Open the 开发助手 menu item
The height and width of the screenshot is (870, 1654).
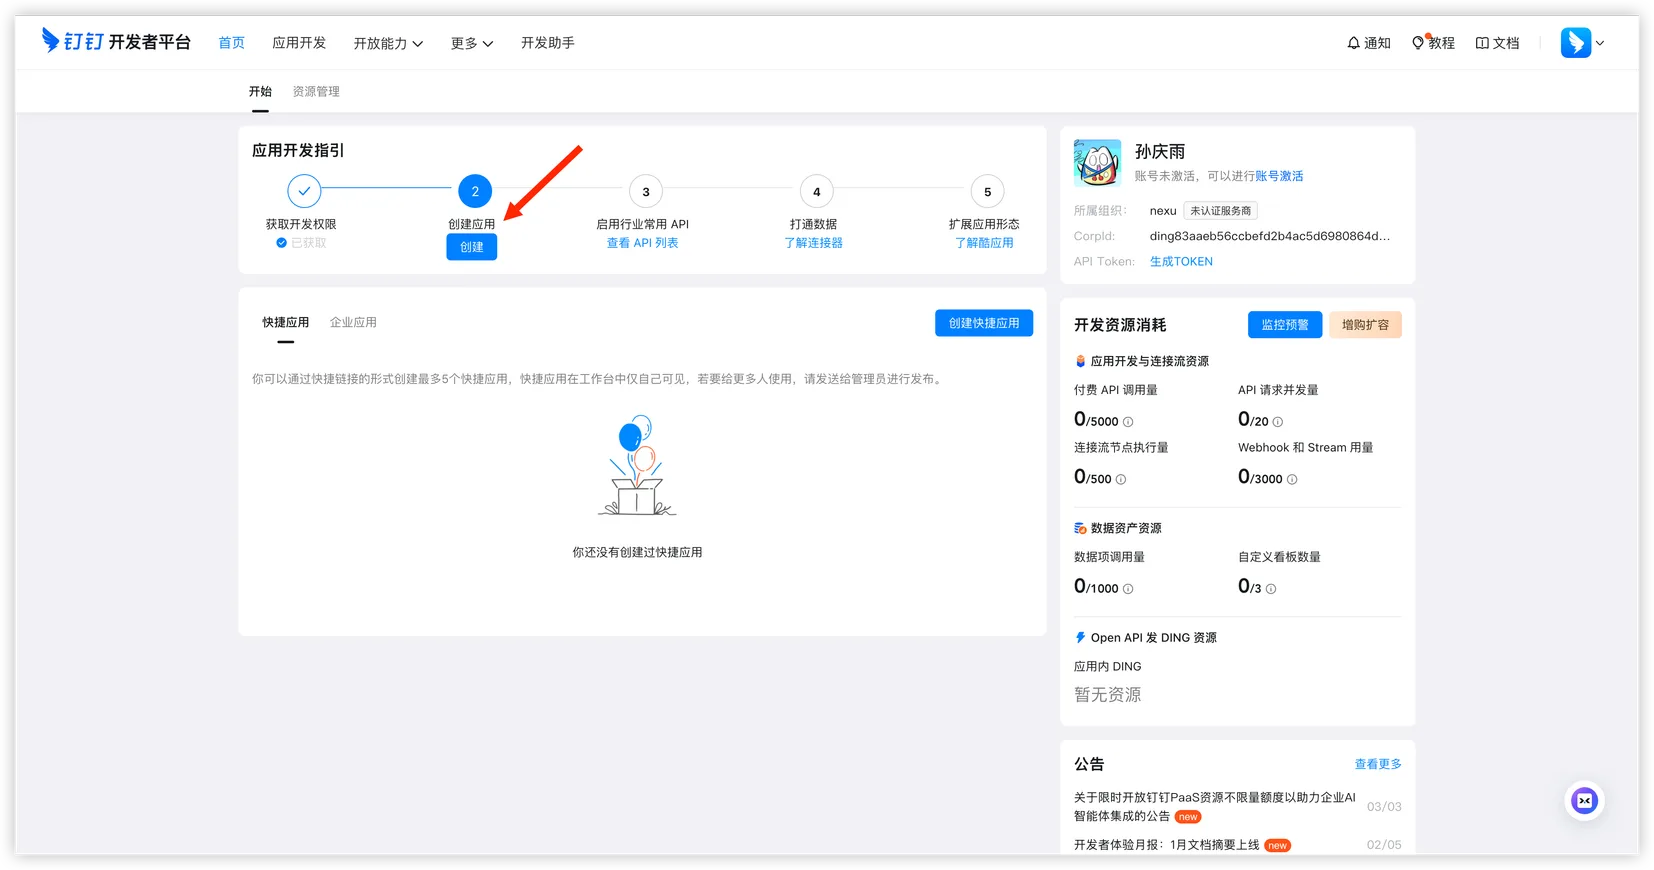click(547, 43)
